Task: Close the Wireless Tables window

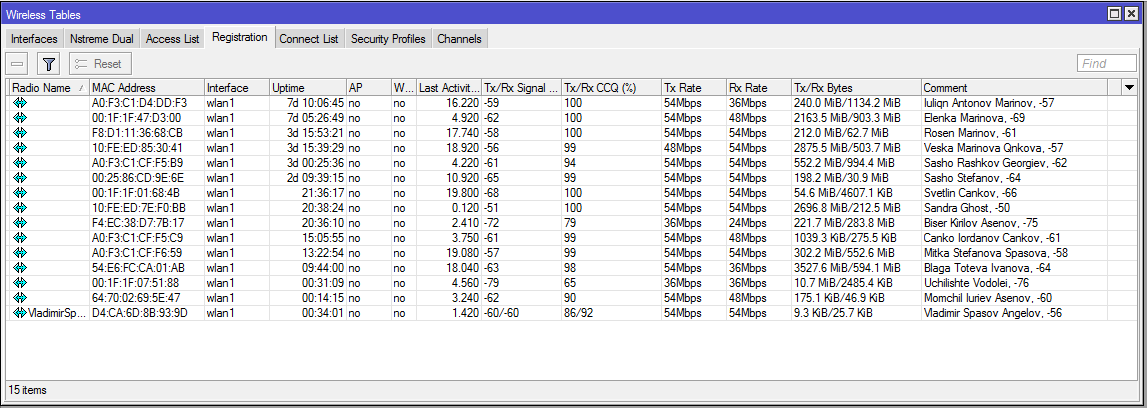Action: click(1131, 14)
